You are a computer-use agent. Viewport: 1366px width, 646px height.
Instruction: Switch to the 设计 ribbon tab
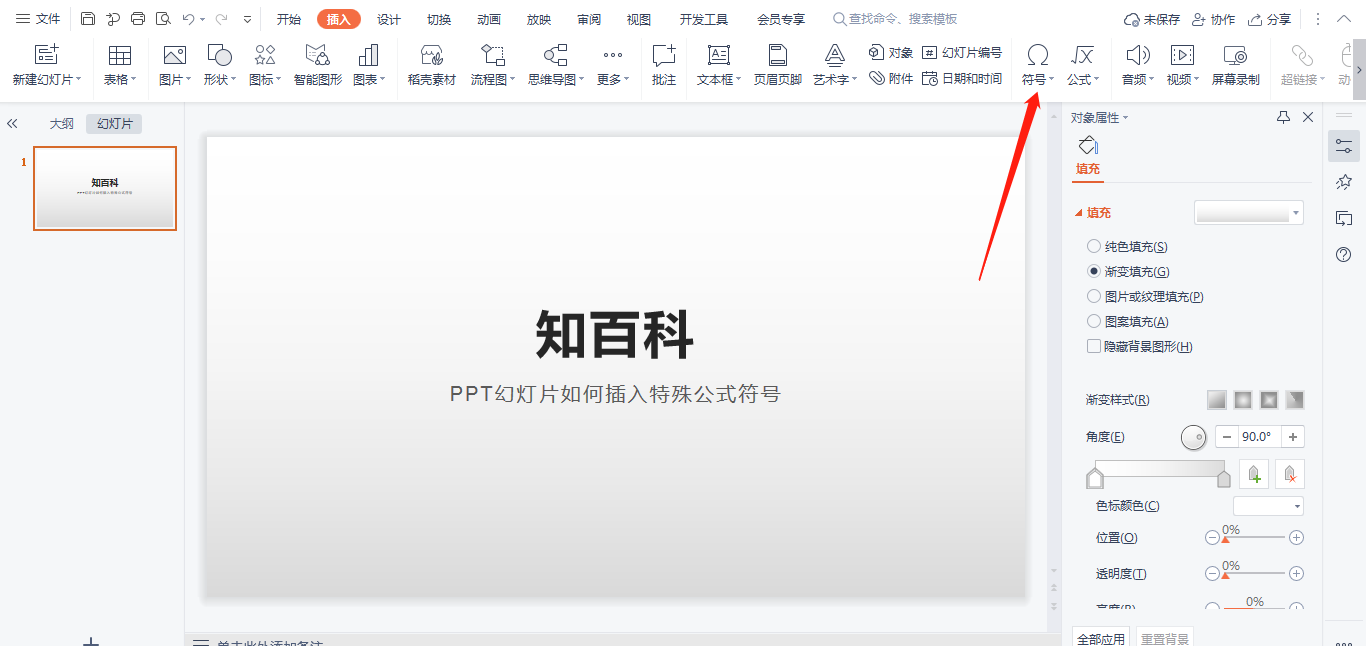coord(388,18)
